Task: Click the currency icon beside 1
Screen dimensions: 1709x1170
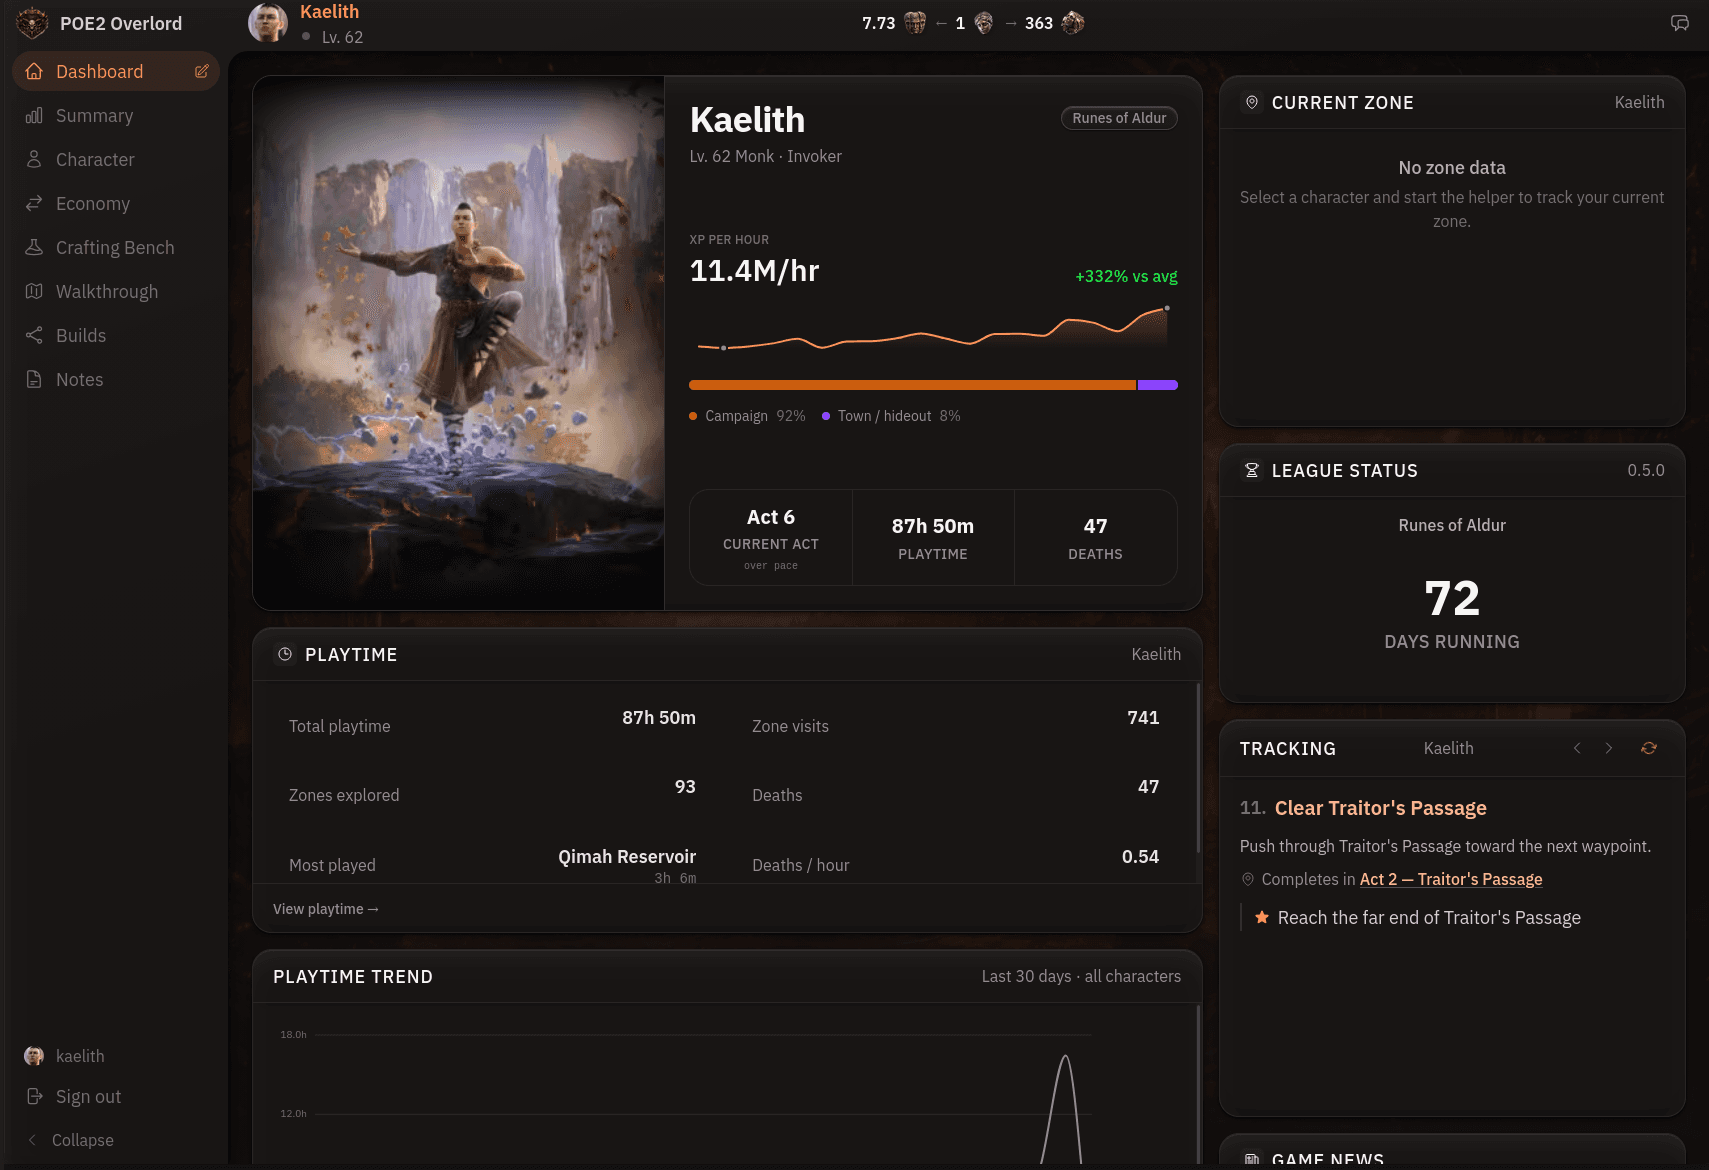Action: coord(984,22)
